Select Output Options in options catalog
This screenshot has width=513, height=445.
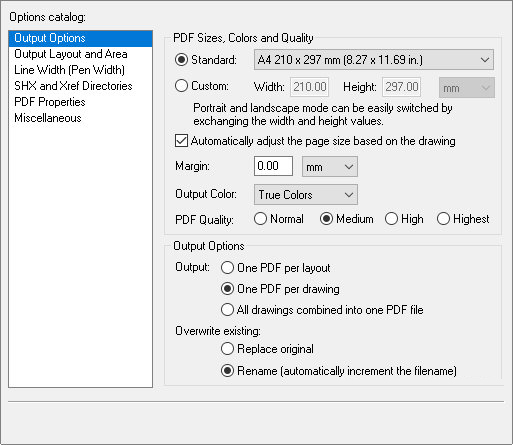80,38
